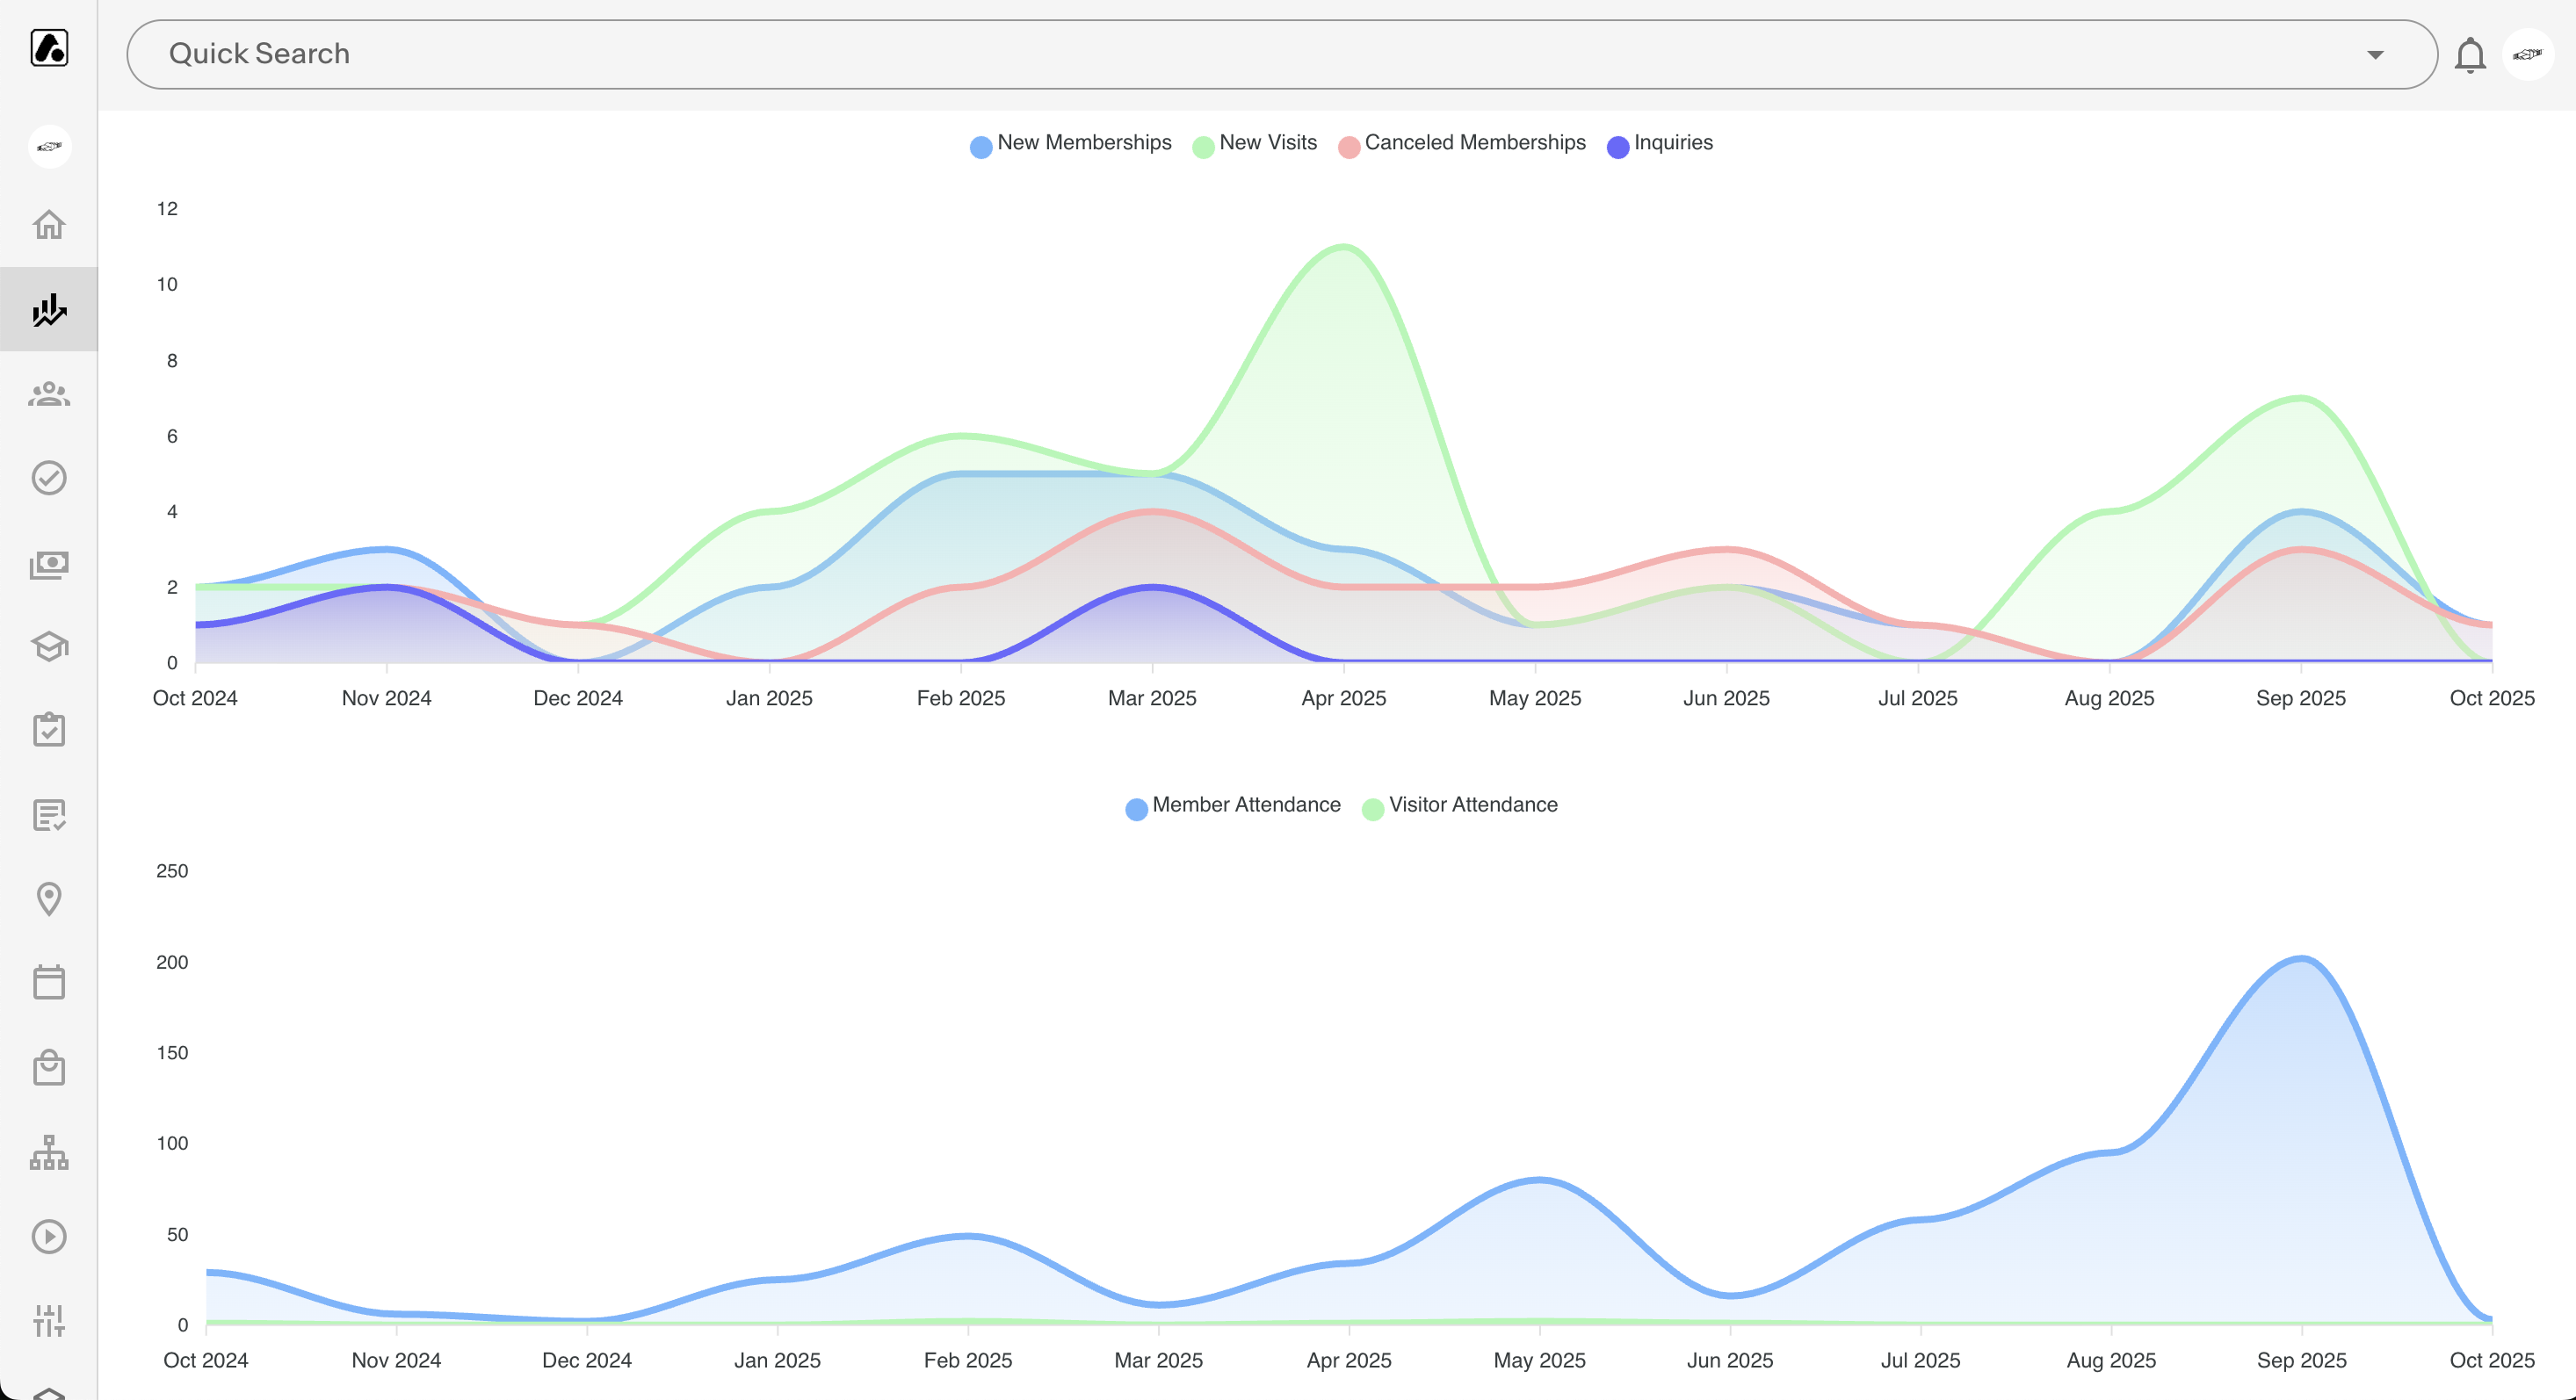Click the circled checkmark sidebar icon

click(48, 478)
